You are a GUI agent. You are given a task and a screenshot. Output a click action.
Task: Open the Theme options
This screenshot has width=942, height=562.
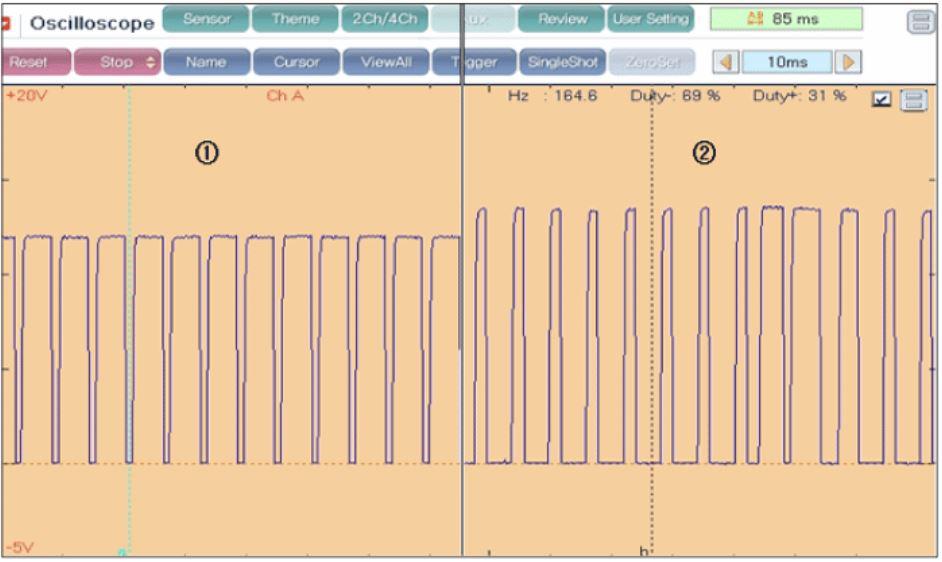[x=295, y=19]
